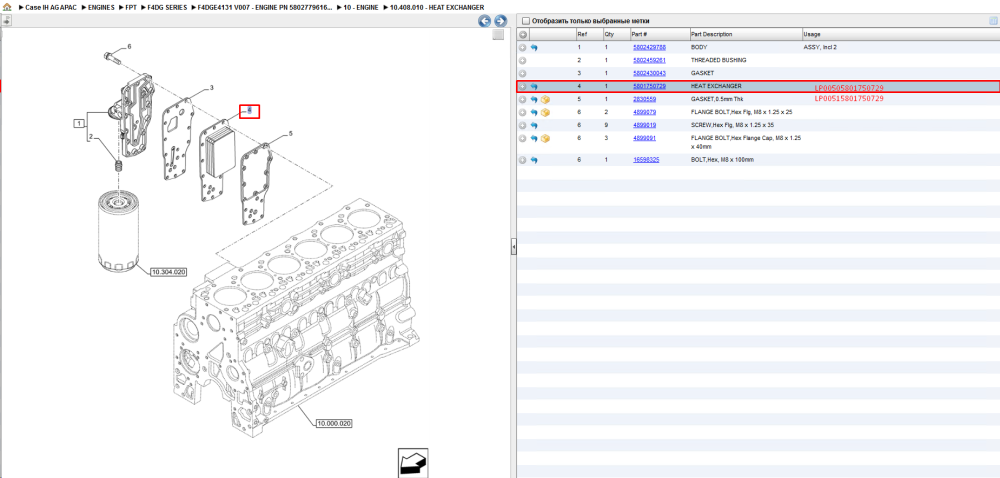Click the blue arrow icon on BODY row

click(x=534, y=48)
